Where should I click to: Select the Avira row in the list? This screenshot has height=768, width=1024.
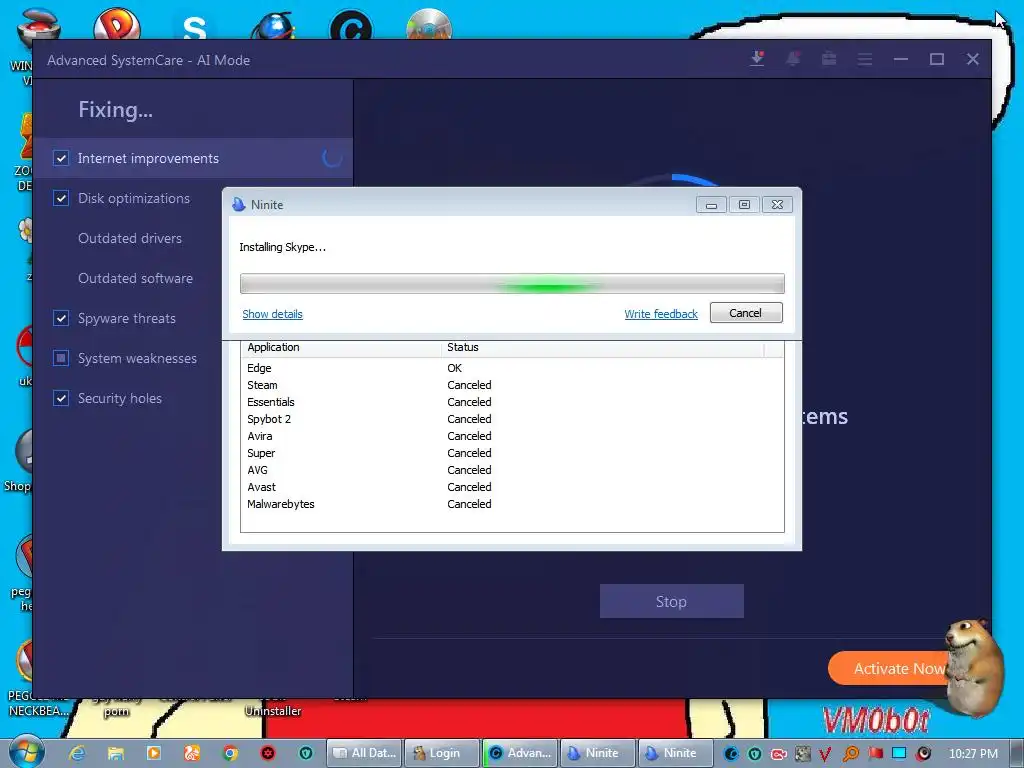click(512, 436)
